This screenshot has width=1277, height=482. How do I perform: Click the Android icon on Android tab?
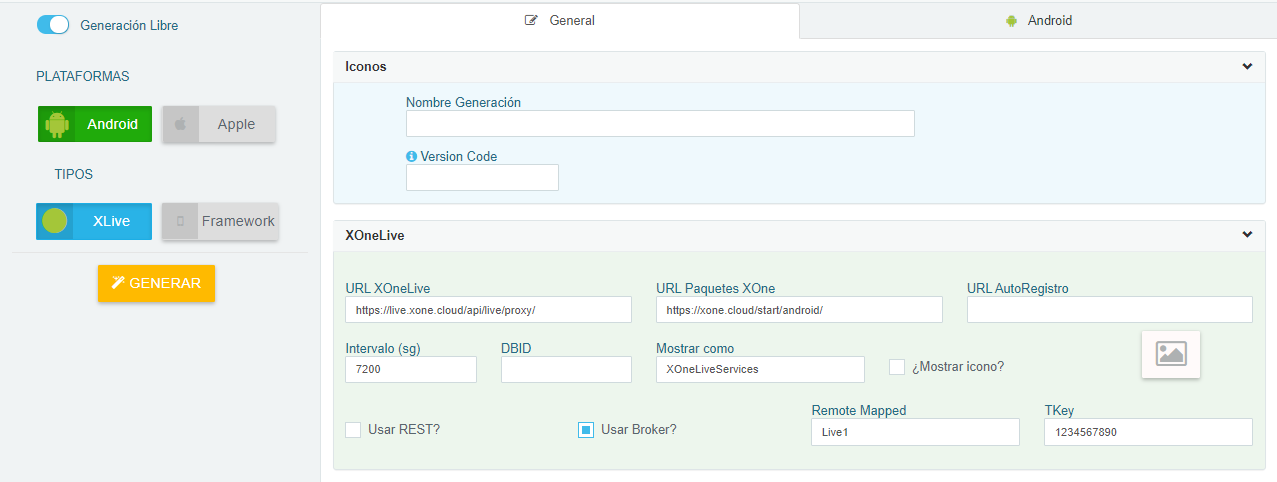[x=1012, y=20]
